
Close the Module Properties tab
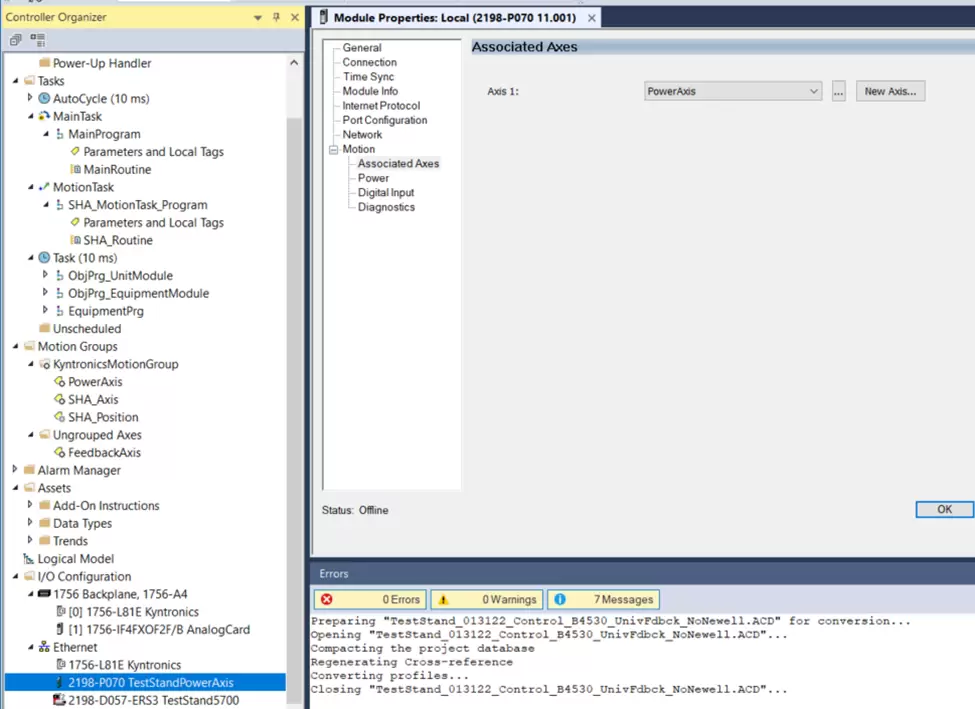(592, 18)
